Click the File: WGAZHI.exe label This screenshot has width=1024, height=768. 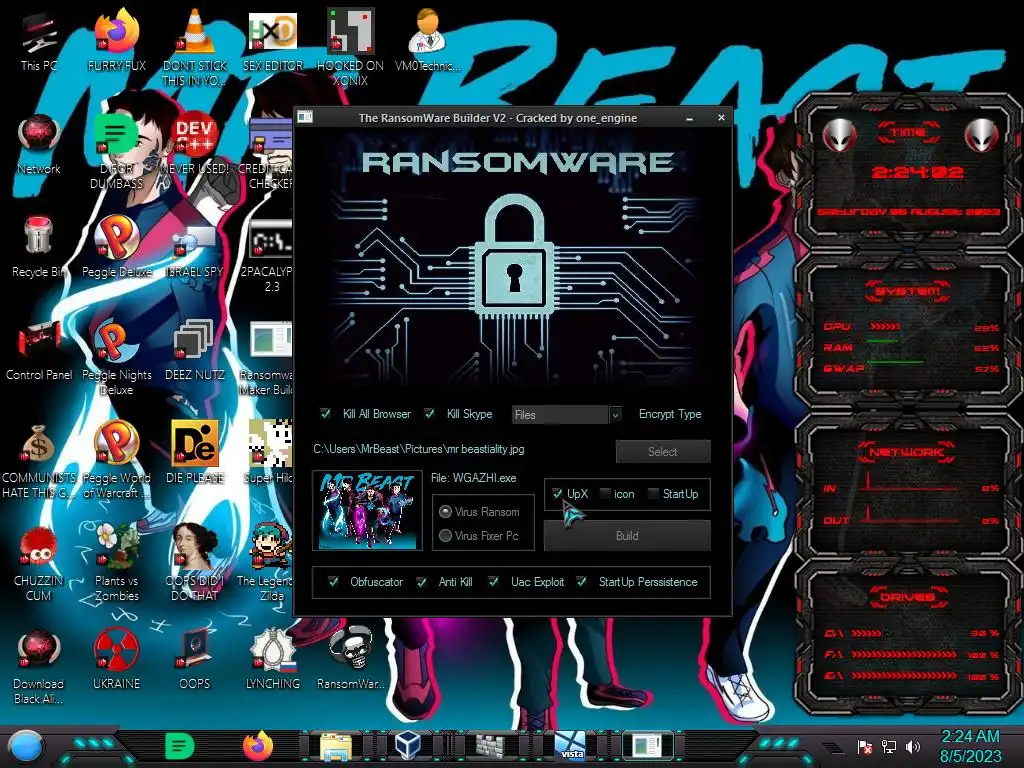point(473,478)
